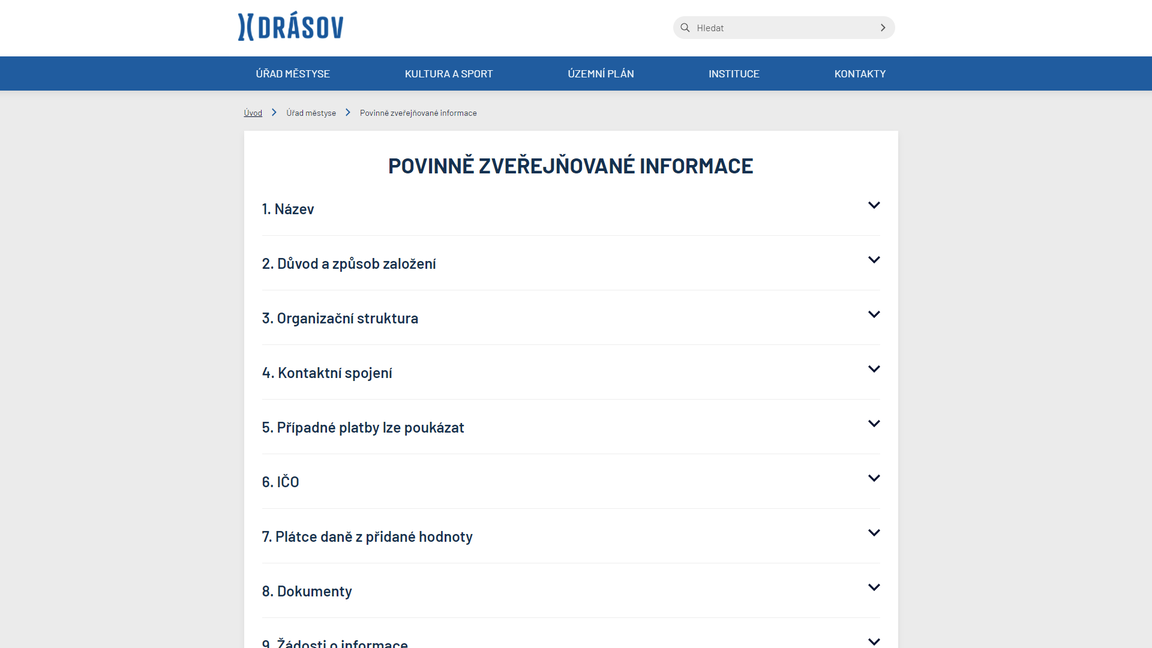
Task: Go to KONTAKTY page
Action: coord(859,73)
